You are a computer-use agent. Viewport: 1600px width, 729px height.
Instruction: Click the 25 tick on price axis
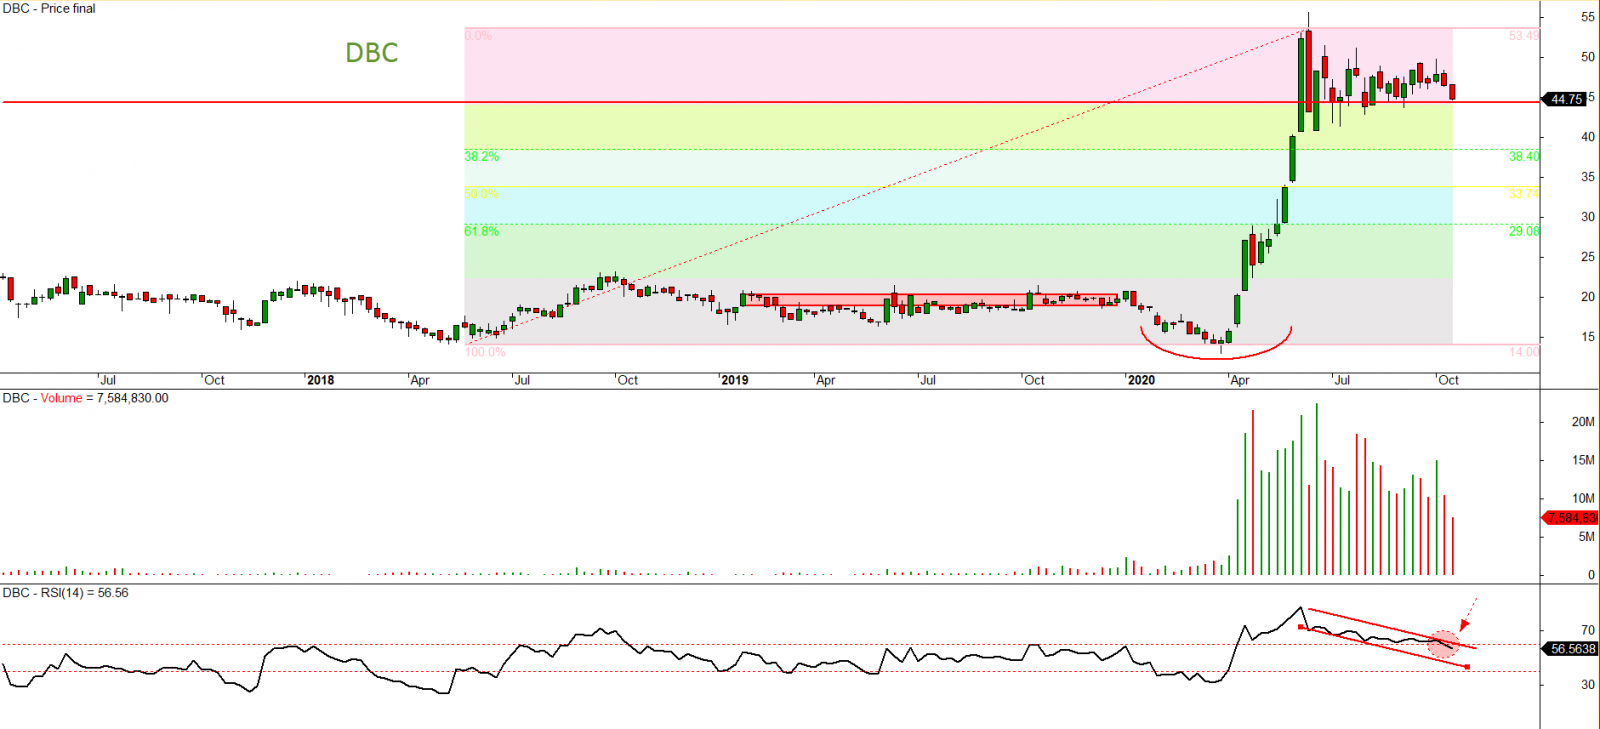tap(1588, 257)
